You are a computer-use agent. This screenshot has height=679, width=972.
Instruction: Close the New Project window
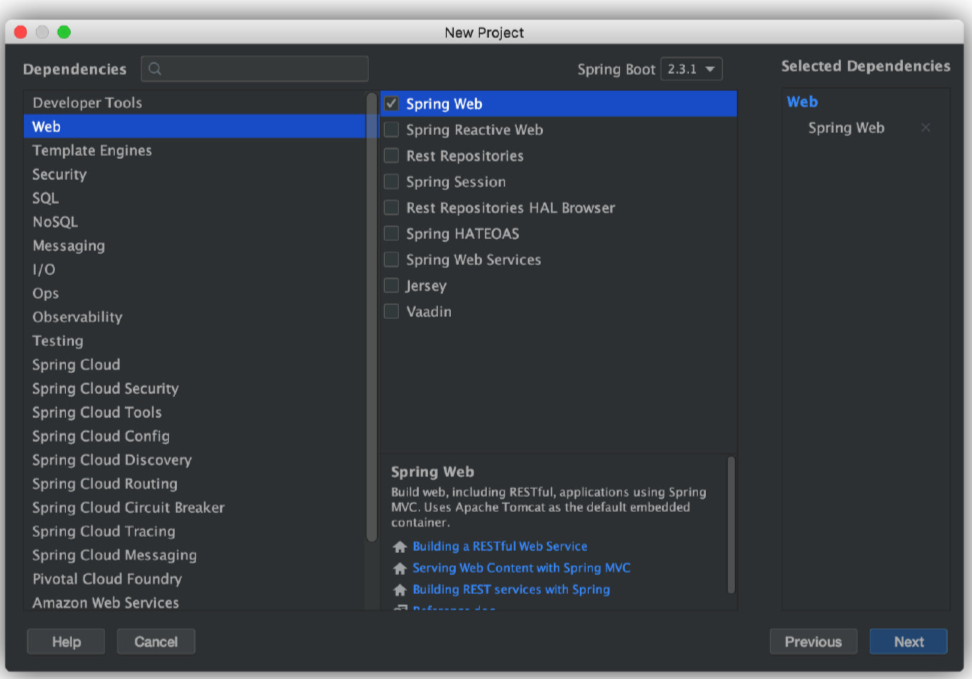click(x=20, y=32)
